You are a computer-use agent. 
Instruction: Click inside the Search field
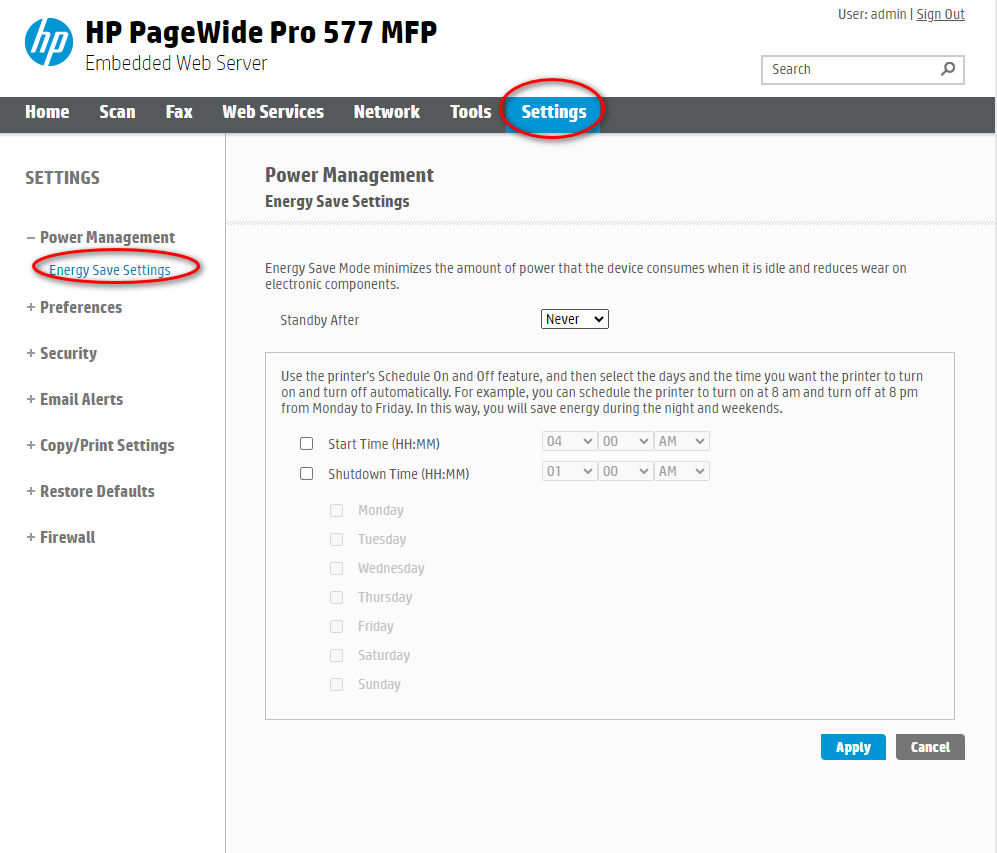(x=850, y=69)
